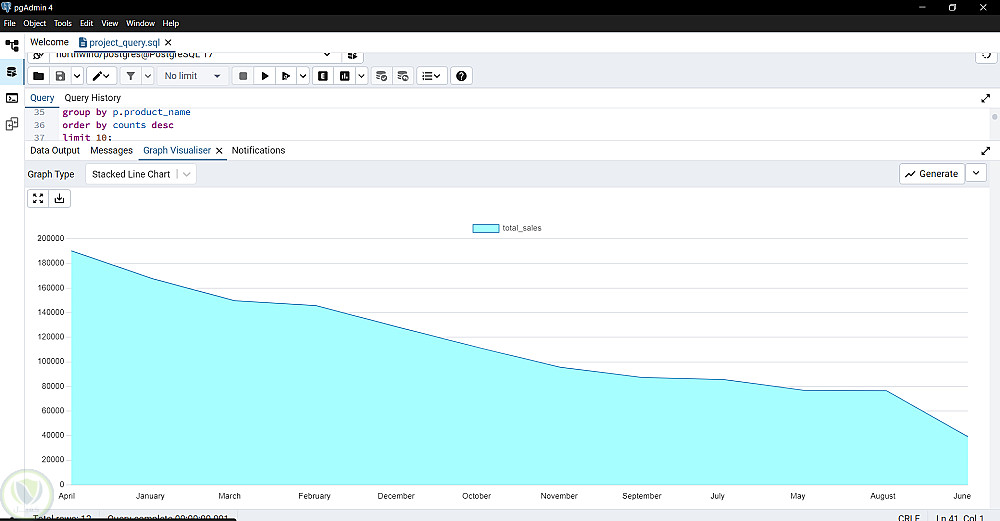Click the Filter funnel icon
This screenshot has height=521, width=1000.
(x=131, y=76)
